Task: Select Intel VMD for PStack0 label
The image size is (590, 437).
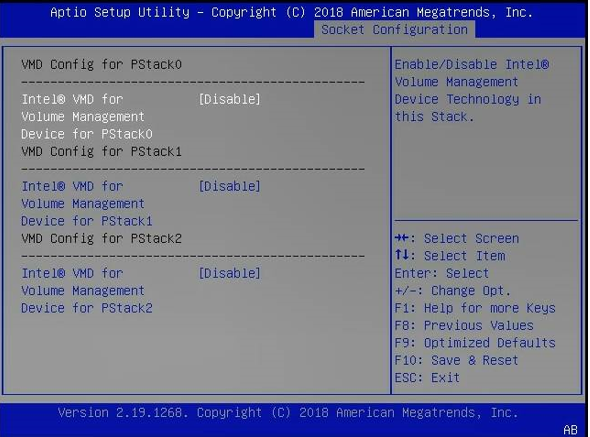Action: pyautogui.click(x=87, y=117)
